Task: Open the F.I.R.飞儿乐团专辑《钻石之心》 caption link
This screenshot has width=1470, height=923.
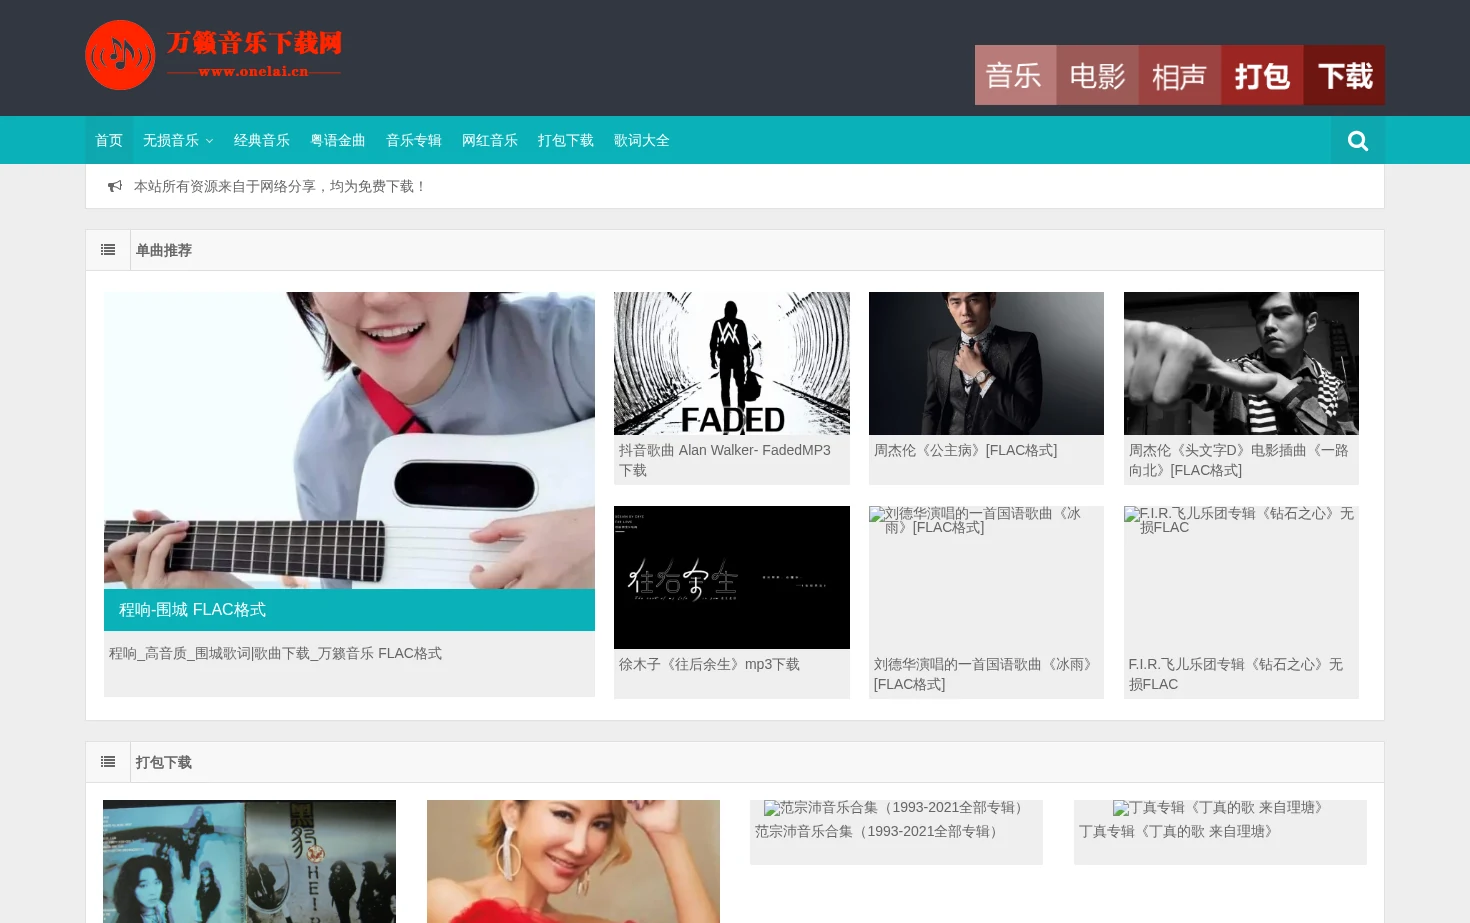Action: point(1236,674)
